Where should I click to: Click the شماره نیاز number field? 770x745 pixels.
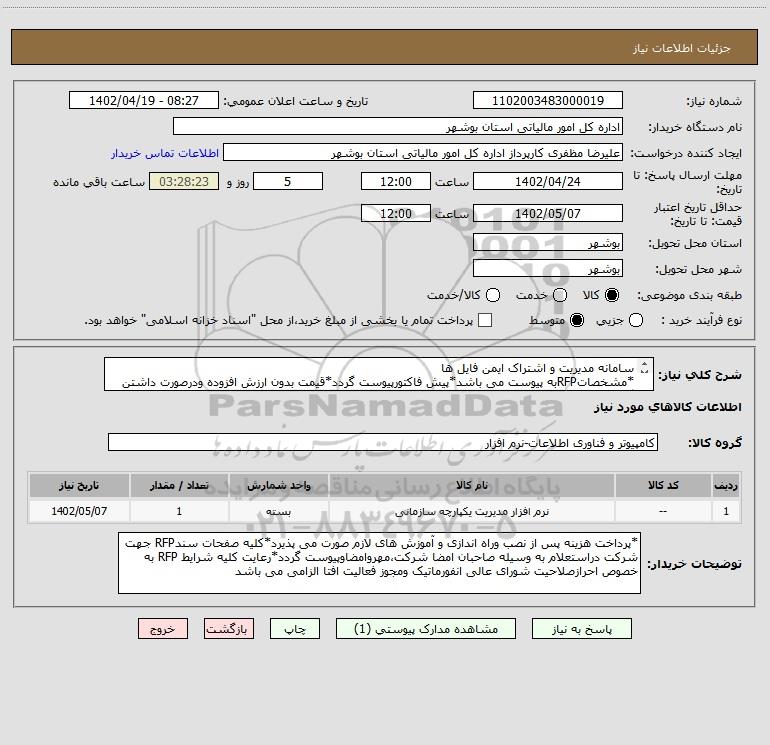pyautogui.click(x=548, y=101)
